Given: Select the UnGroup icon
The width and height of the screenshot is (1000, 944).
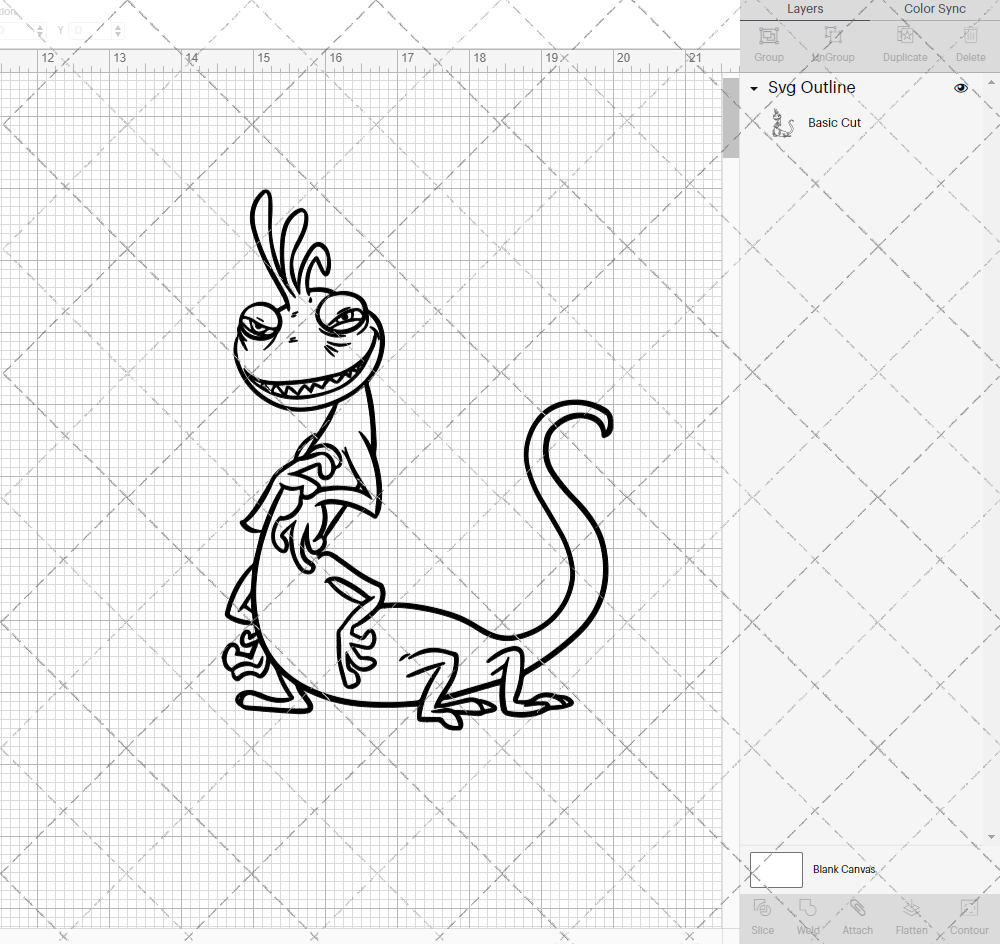Looking at the screenshot, I should pyautogui.click(x=832, y=43).
